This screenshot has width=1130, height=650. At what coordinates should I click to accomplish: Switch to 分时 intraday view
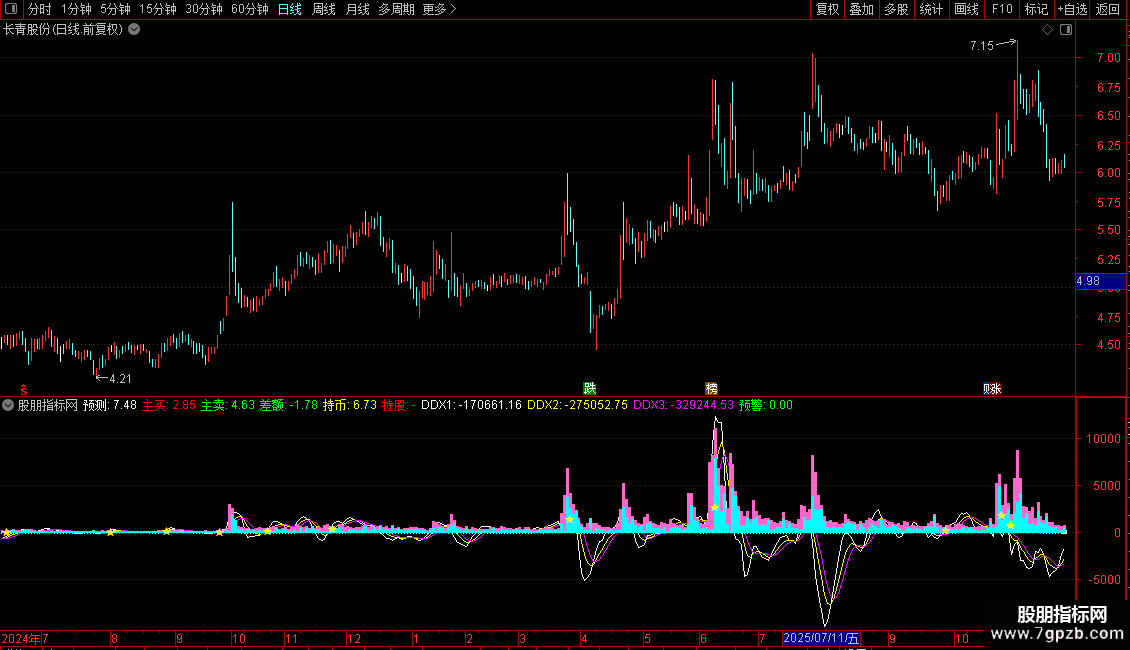(40, 9)
